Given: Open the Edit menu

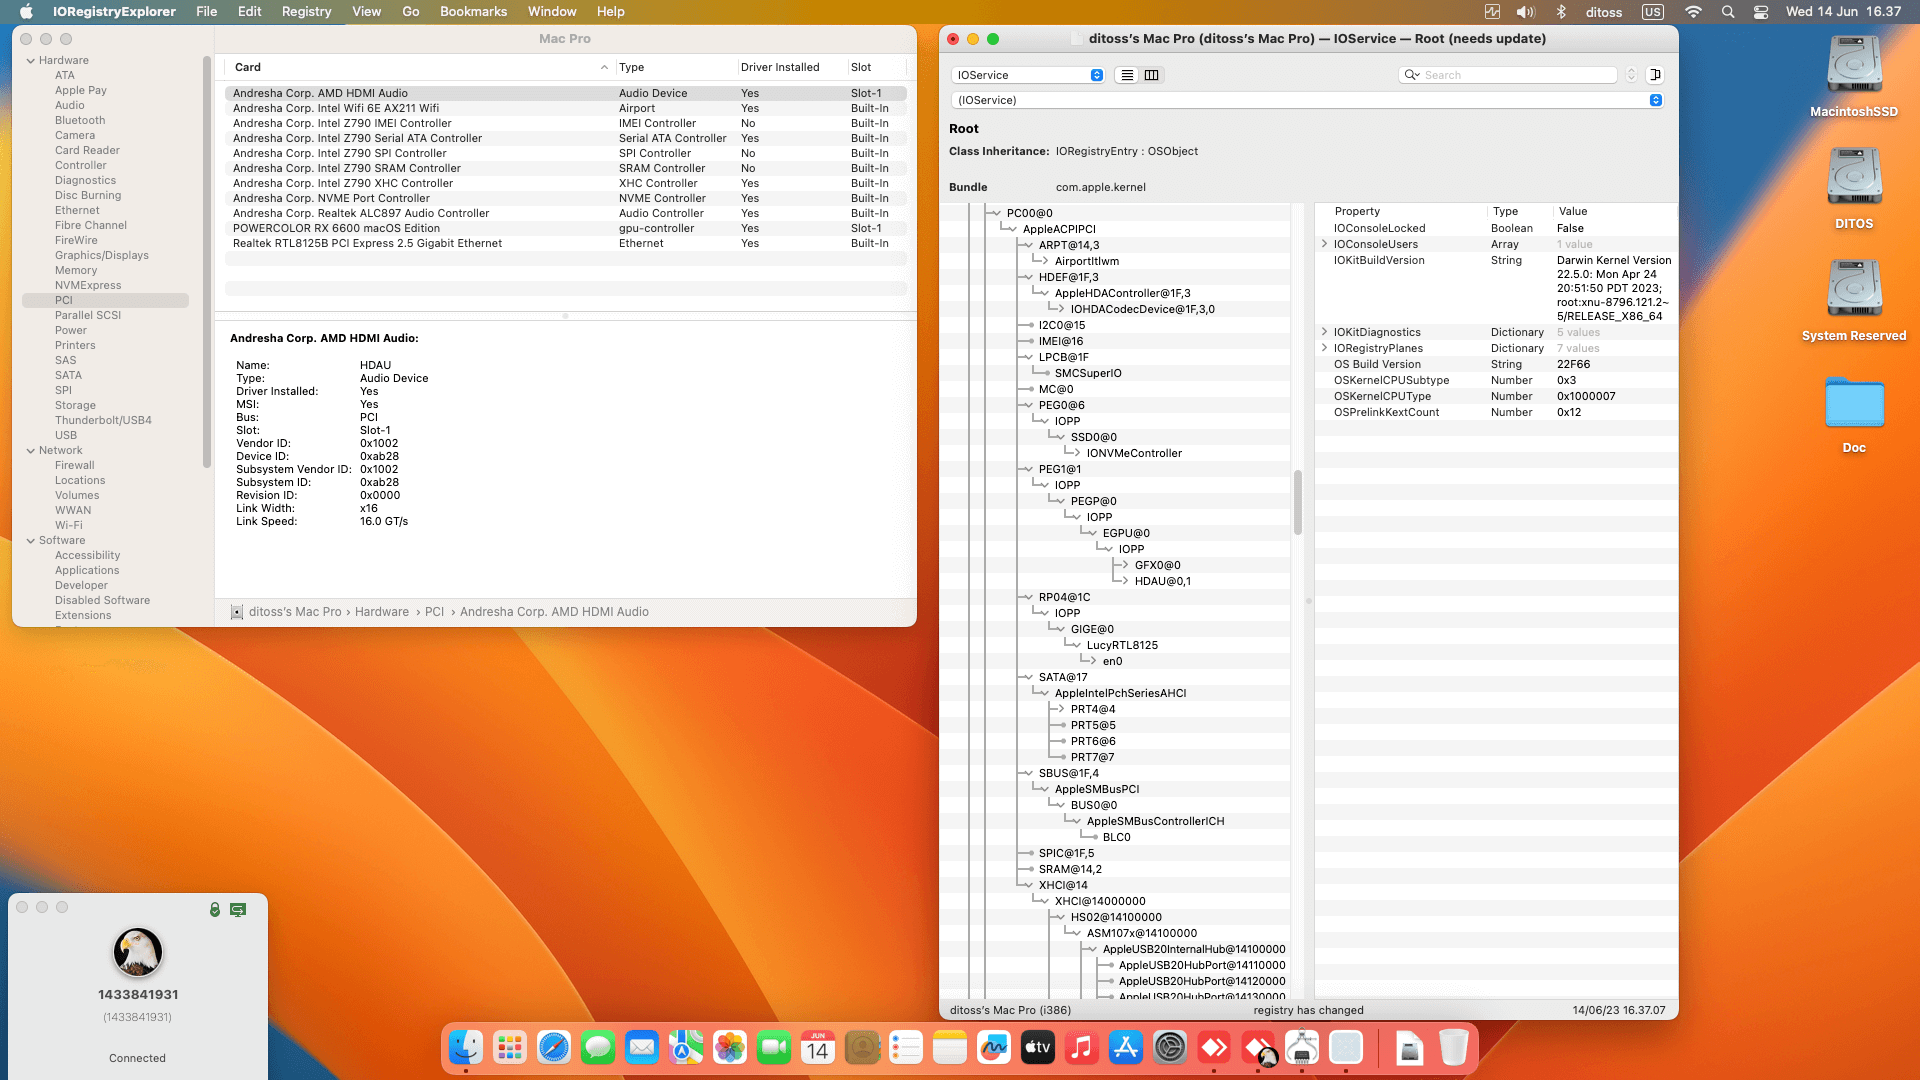Looking at the screenshot, I should pyautogui.click(x=250, y=12).
